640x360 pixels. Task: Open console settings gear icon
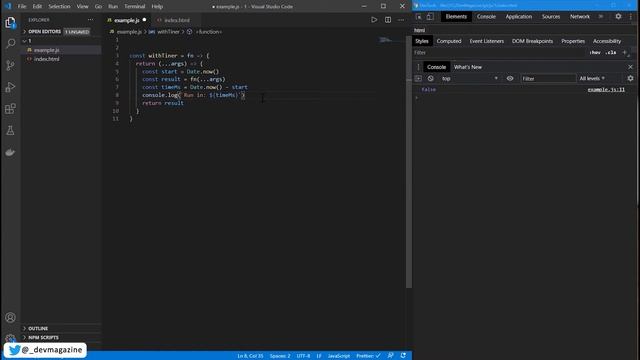[x=631, y=78]
